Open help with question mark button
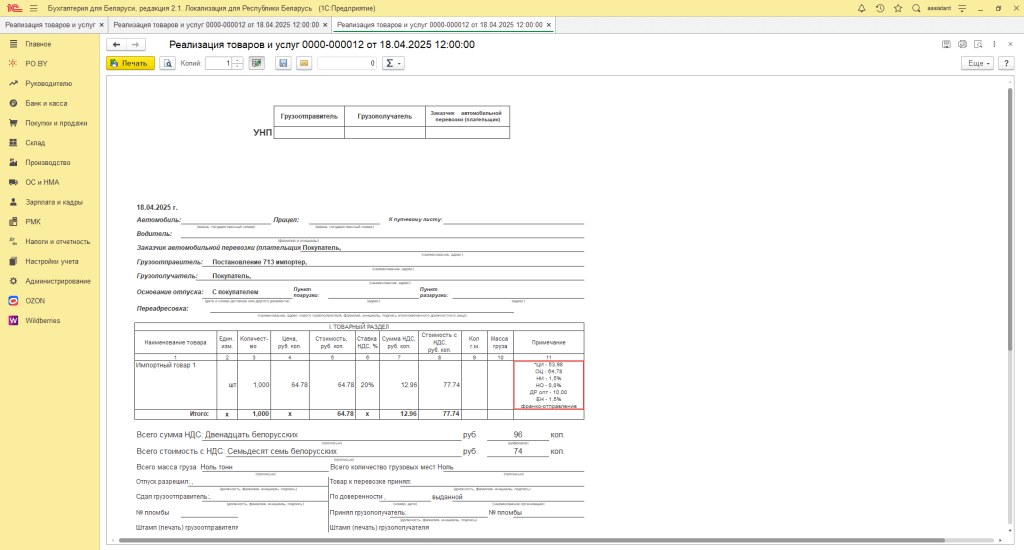Viewport: 1024px width, 550px height. [x=1006, y=63]
